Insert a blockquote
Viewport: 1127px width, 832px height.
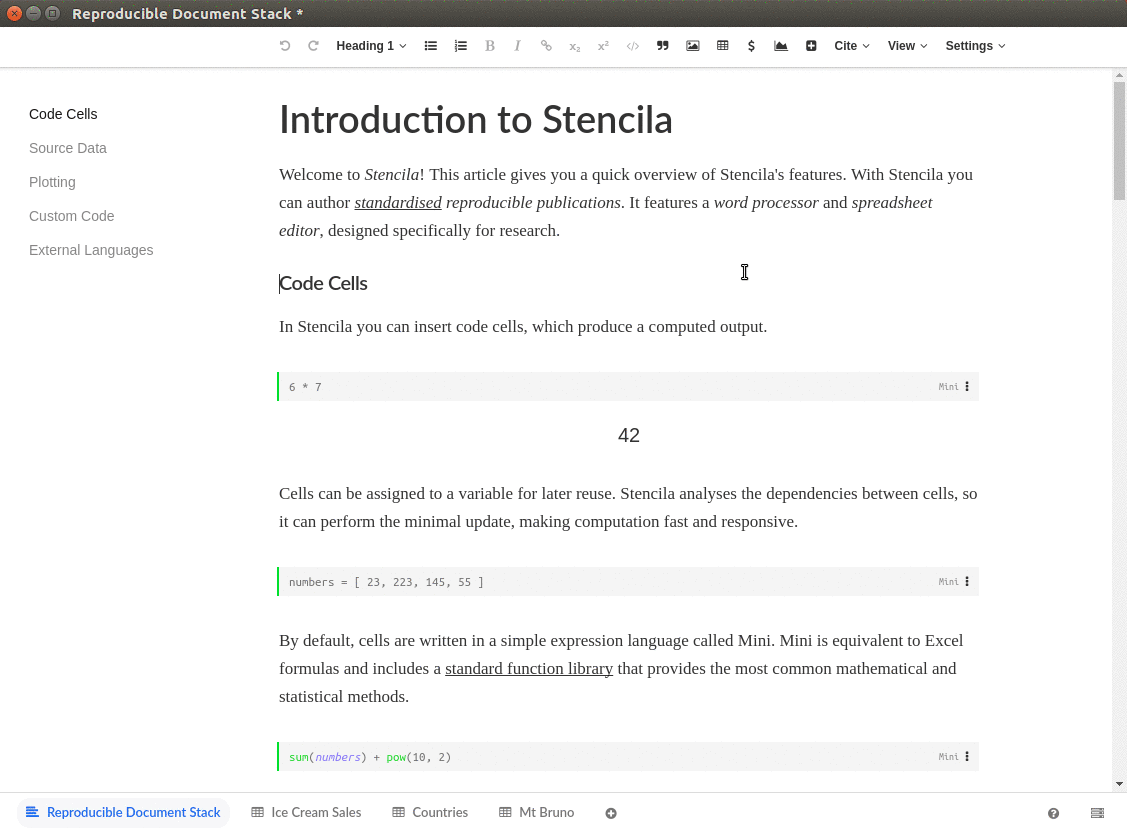pyautogui.click(x=663, y=45)
